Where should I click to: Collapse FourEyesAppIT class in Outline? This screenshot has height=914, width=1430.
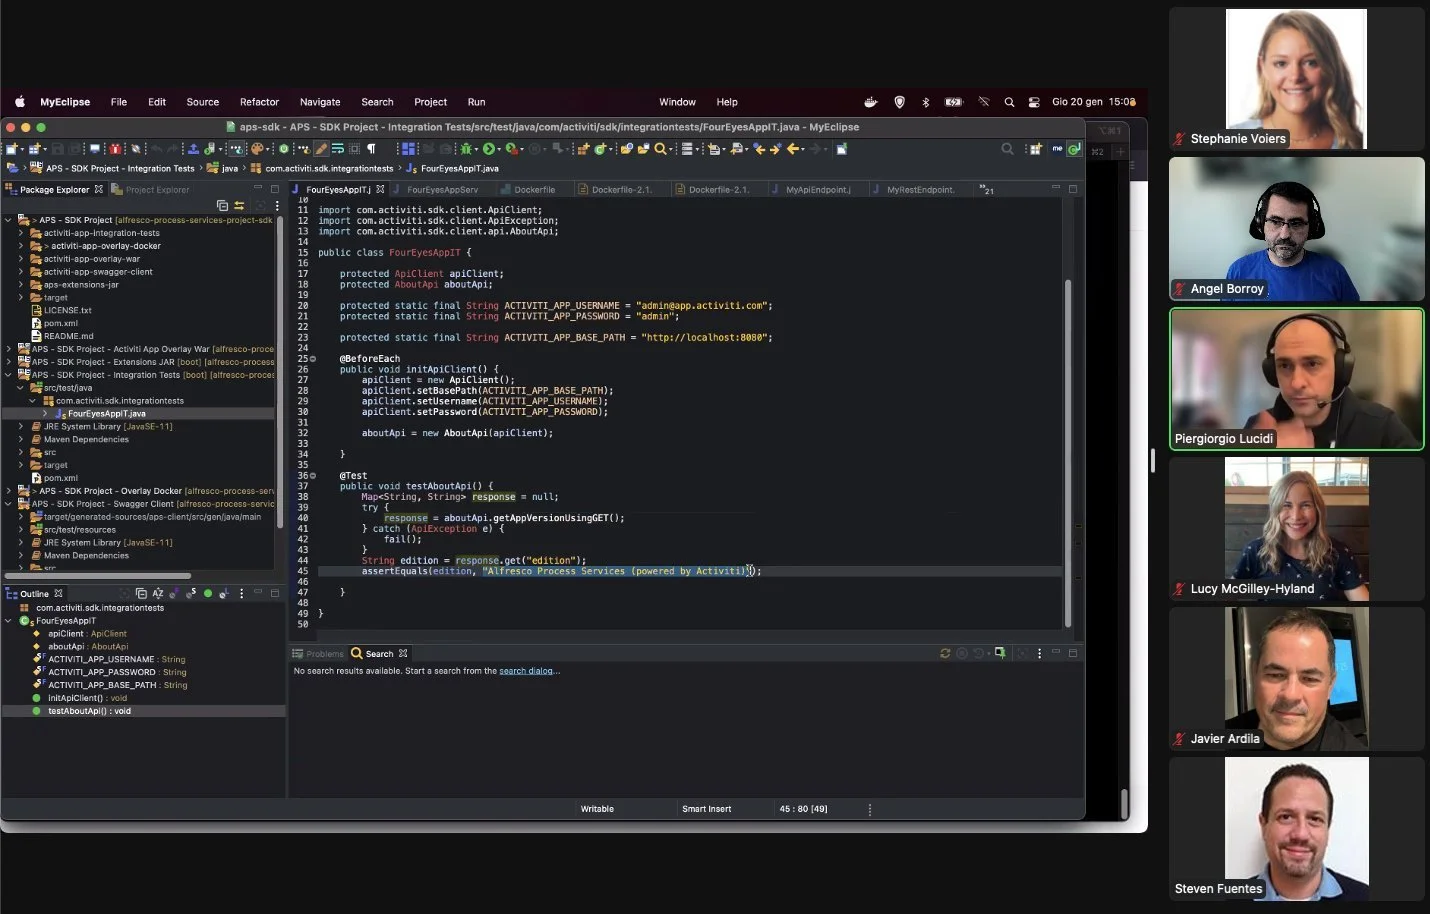pos(9,621)
